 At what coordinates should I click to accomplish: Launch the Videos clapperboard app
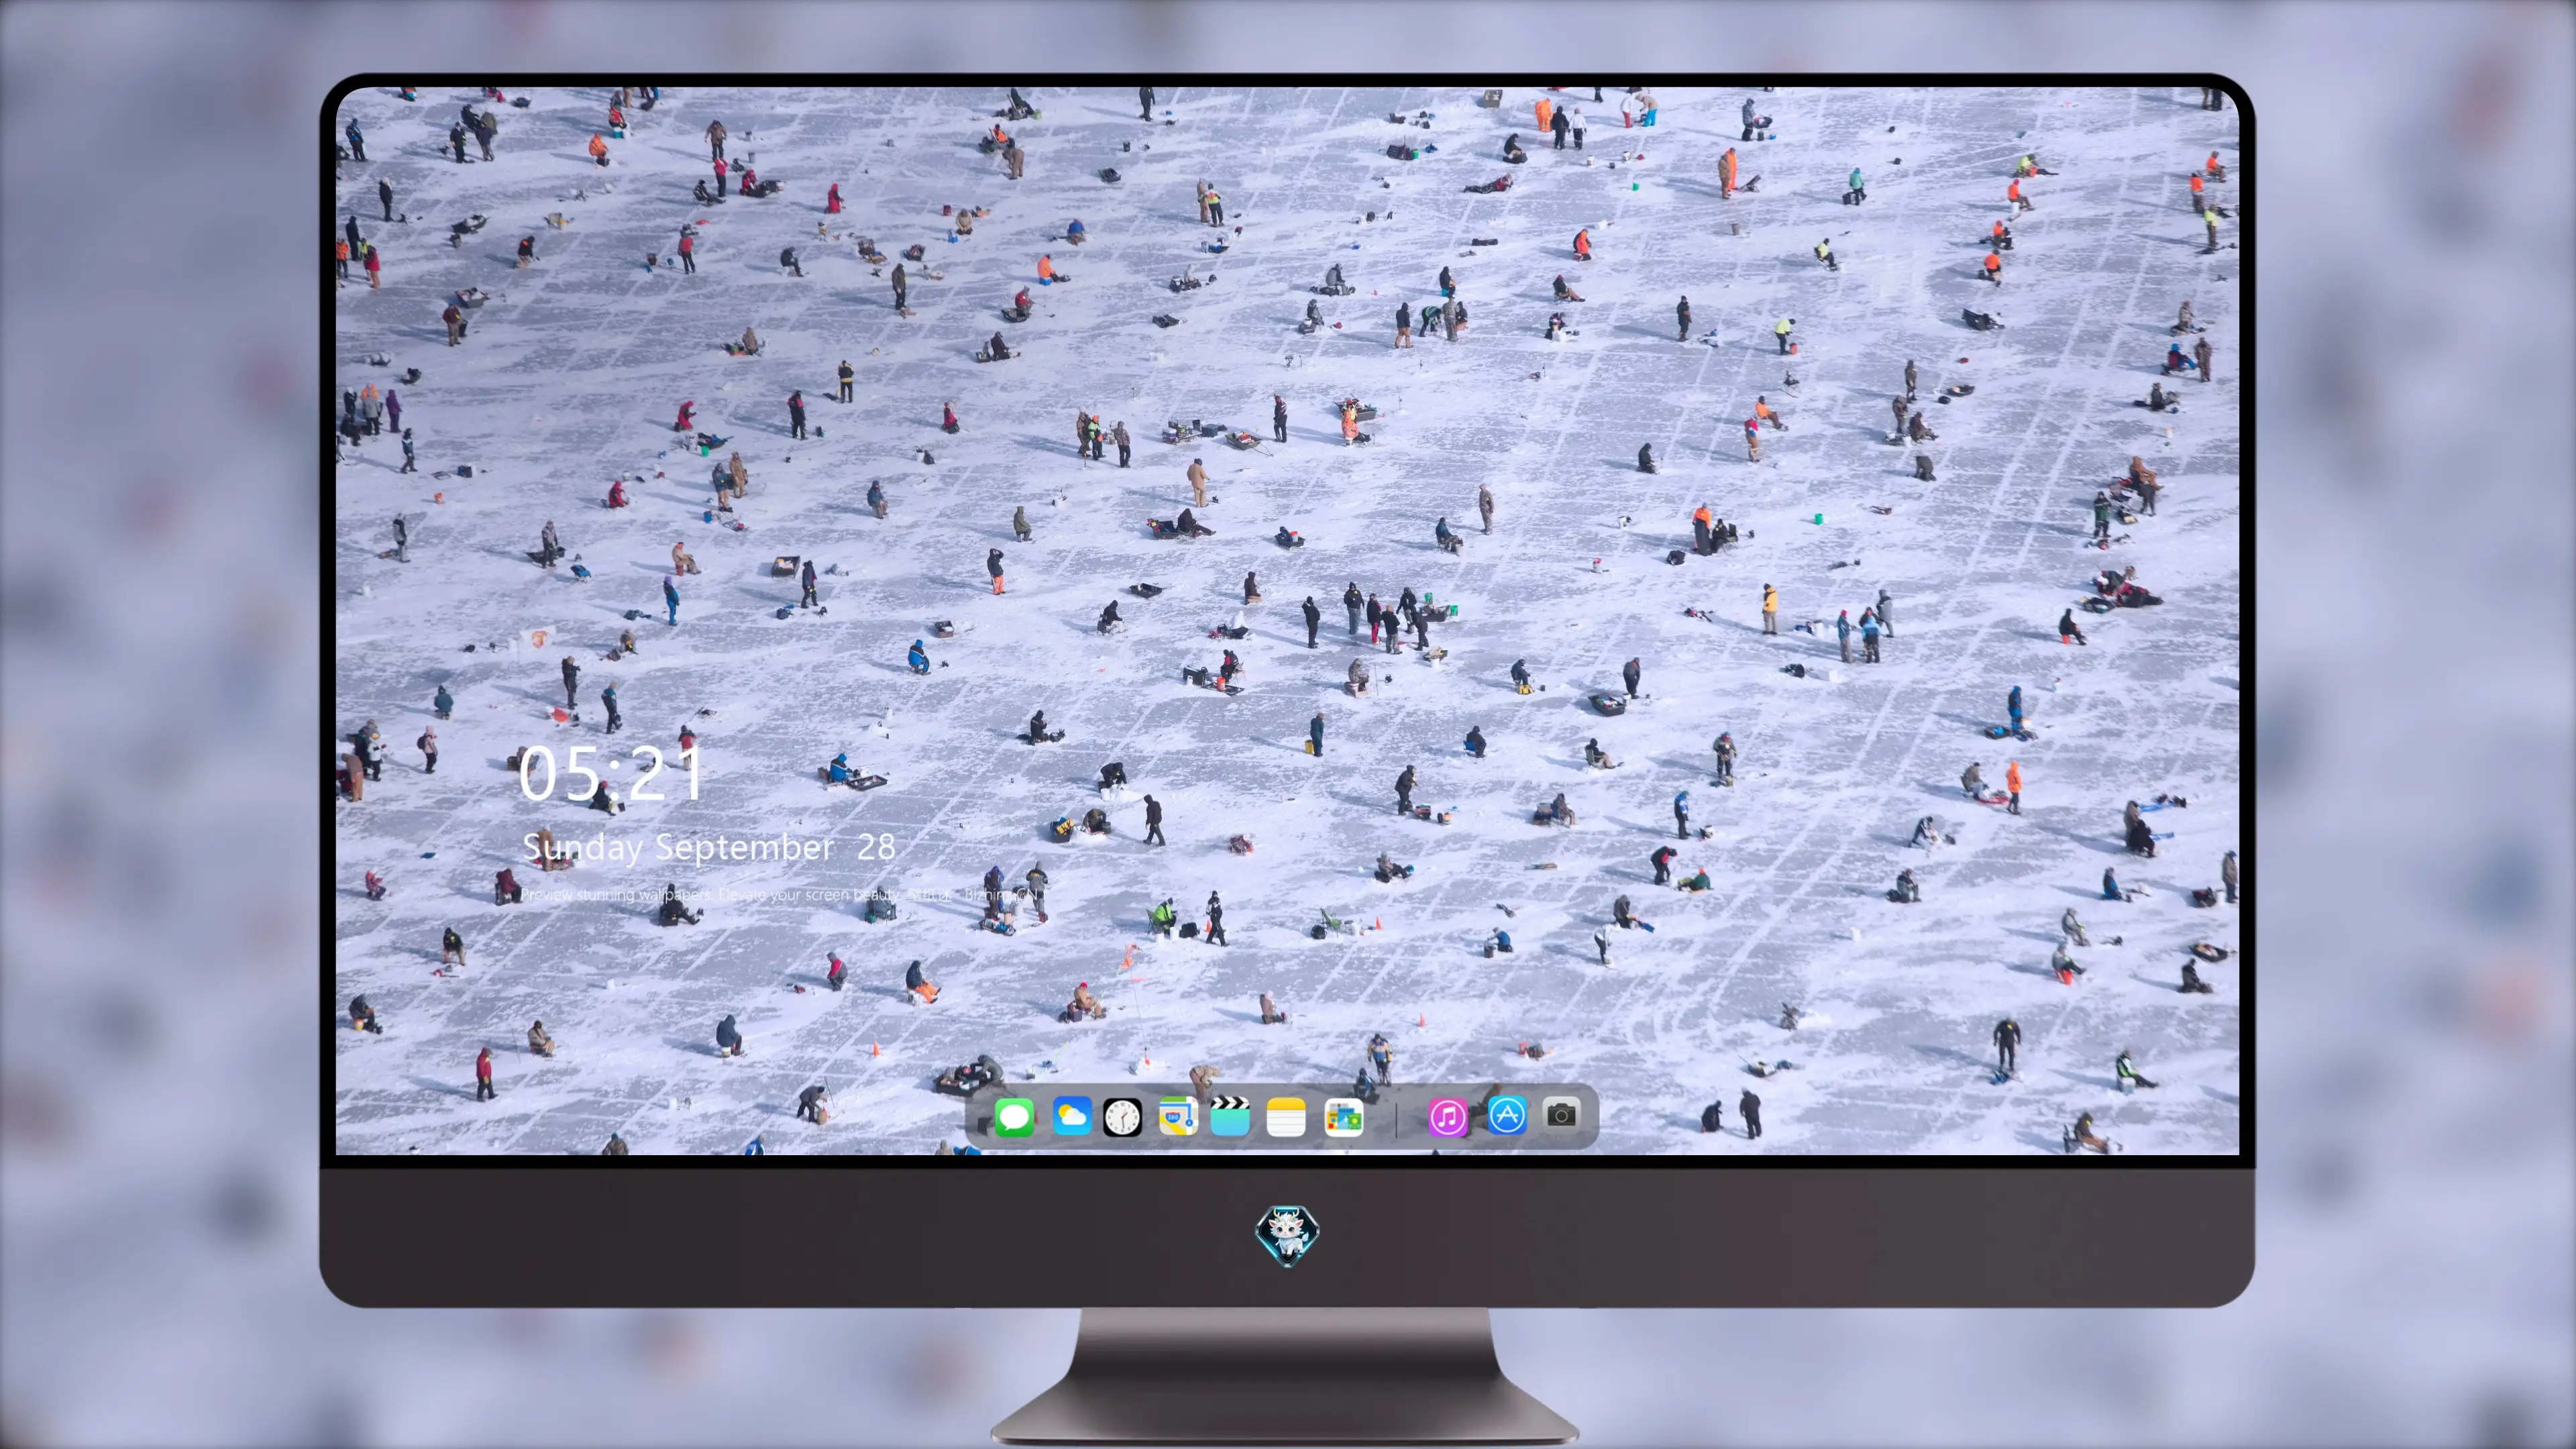[1230, 1116]
